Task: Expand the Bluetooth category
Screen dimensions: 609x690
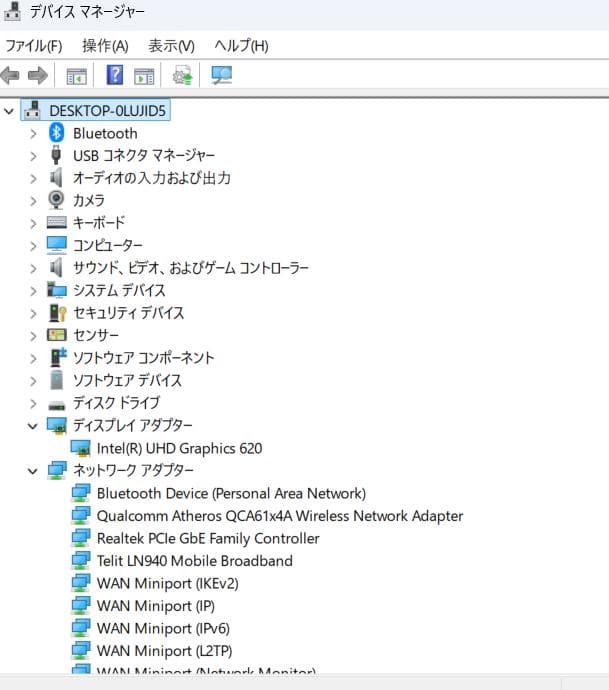Action: pos(33,133)
